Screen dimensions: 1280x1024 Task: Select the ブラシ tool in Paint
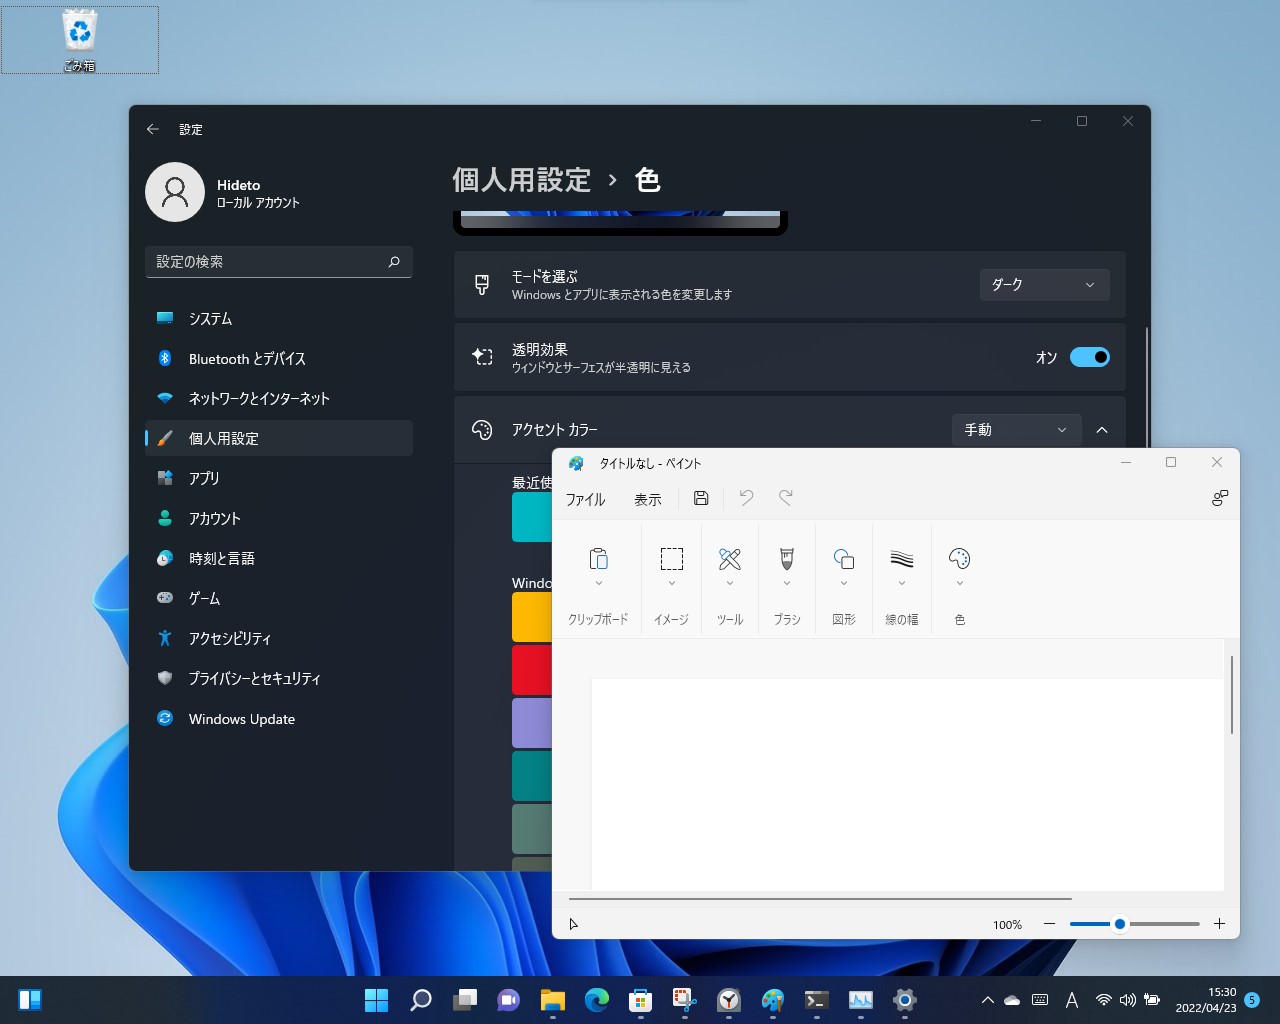point(786,559)
